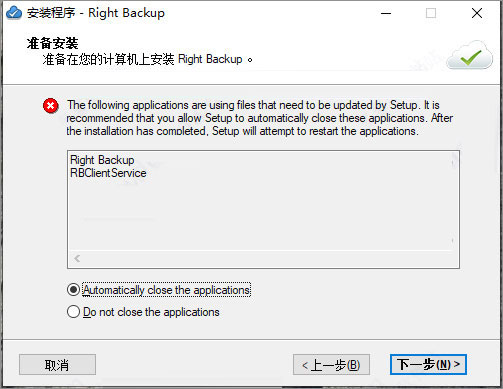This screenshot has height=389, width=503.
Task: Click the 准备安装 heading text
Action: [53, 43]
